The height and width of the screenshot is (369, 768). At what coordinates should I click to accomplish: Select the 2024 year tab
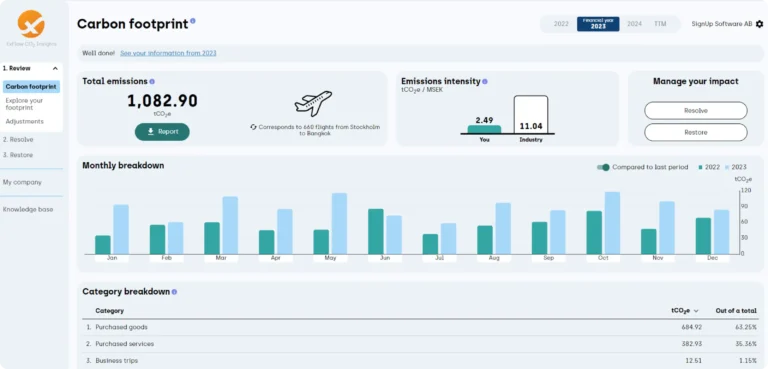coord(634,24)
